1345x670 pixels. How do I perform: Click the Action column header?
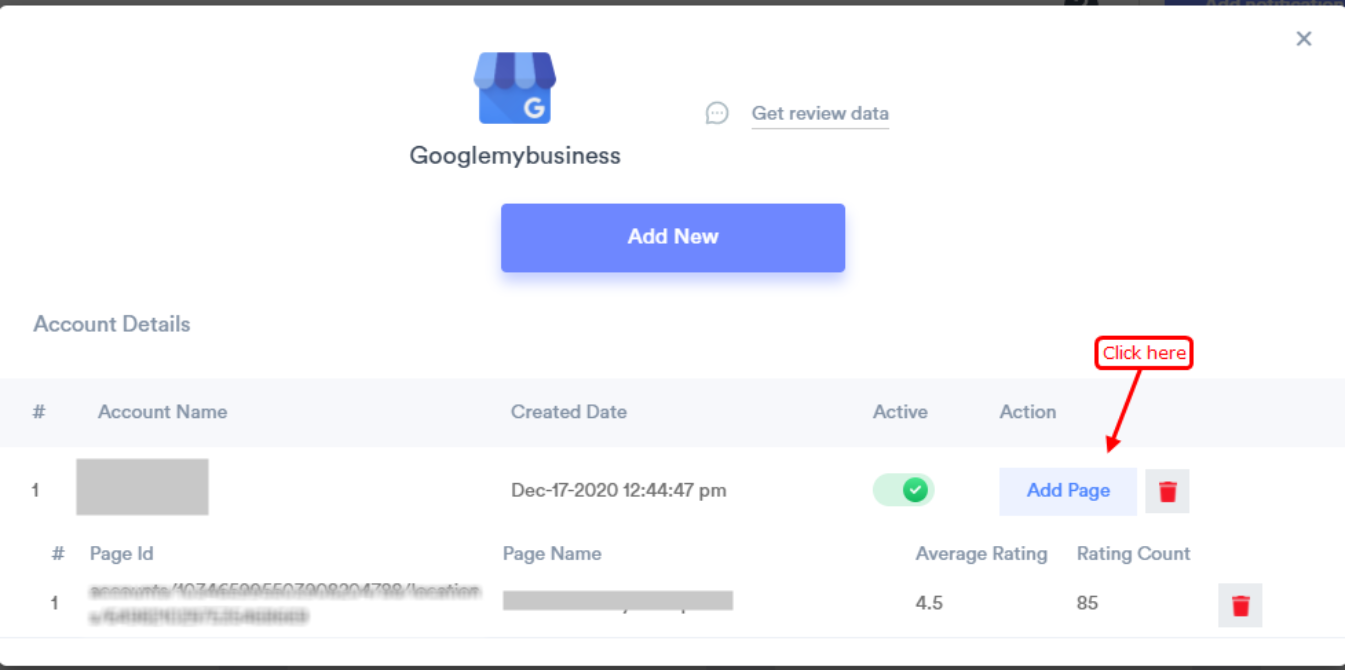click(x=1028, y=412)
